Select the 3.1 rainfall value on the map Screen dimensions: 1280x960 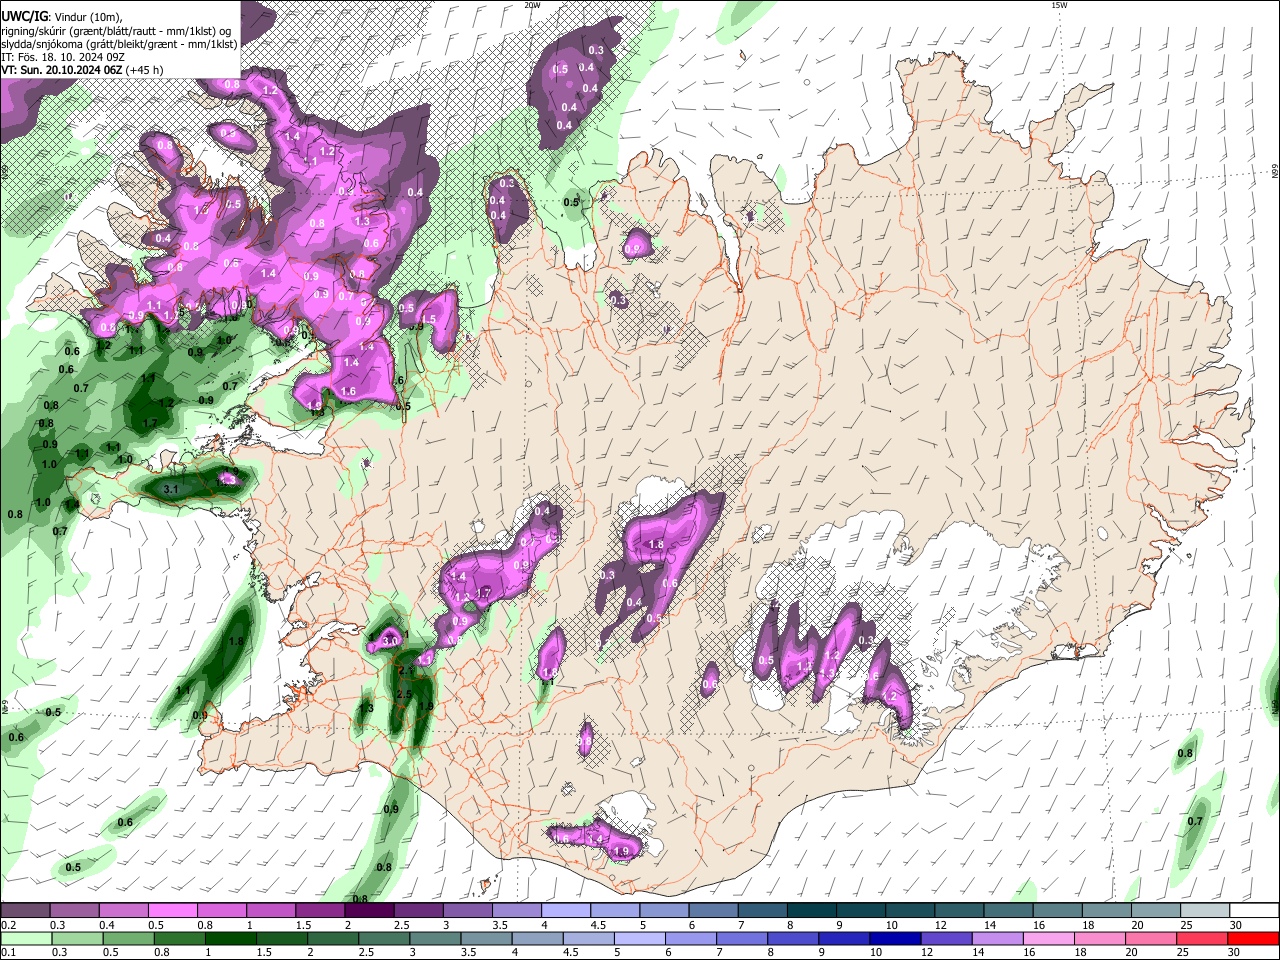point(170,489)
